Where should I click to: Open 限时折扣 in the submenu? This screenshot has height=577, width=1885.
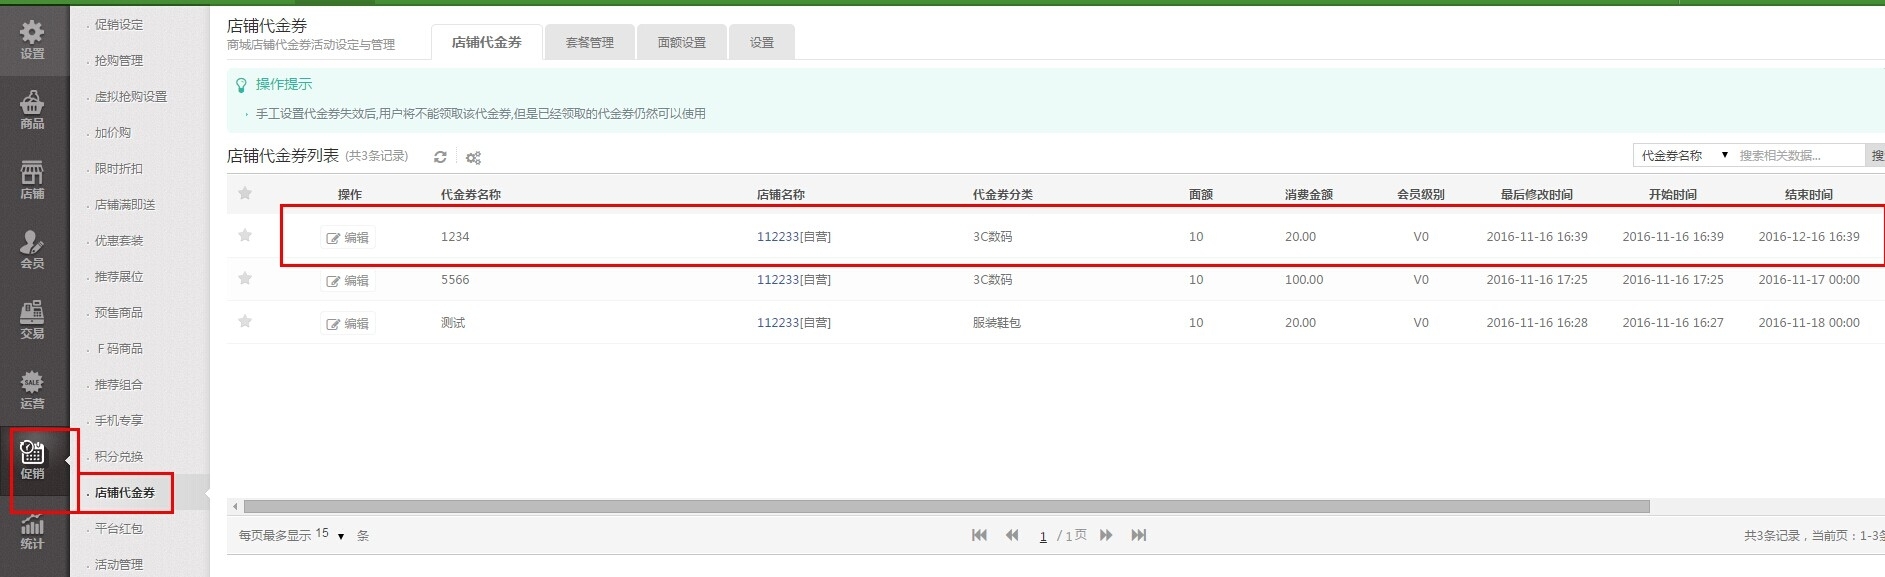pos(119,169)
